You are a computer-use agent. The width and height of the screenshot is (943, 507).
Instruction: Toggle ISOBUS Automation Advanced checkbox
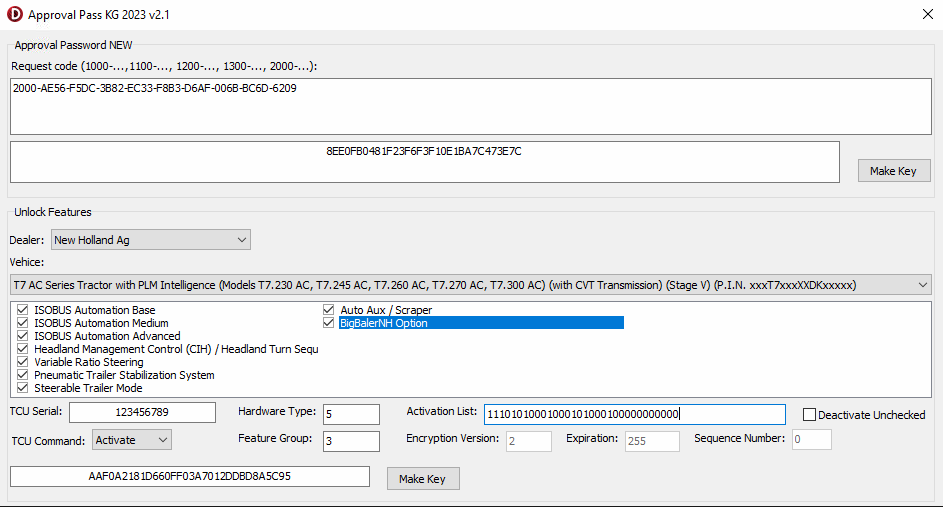click(x=23, y=336)
